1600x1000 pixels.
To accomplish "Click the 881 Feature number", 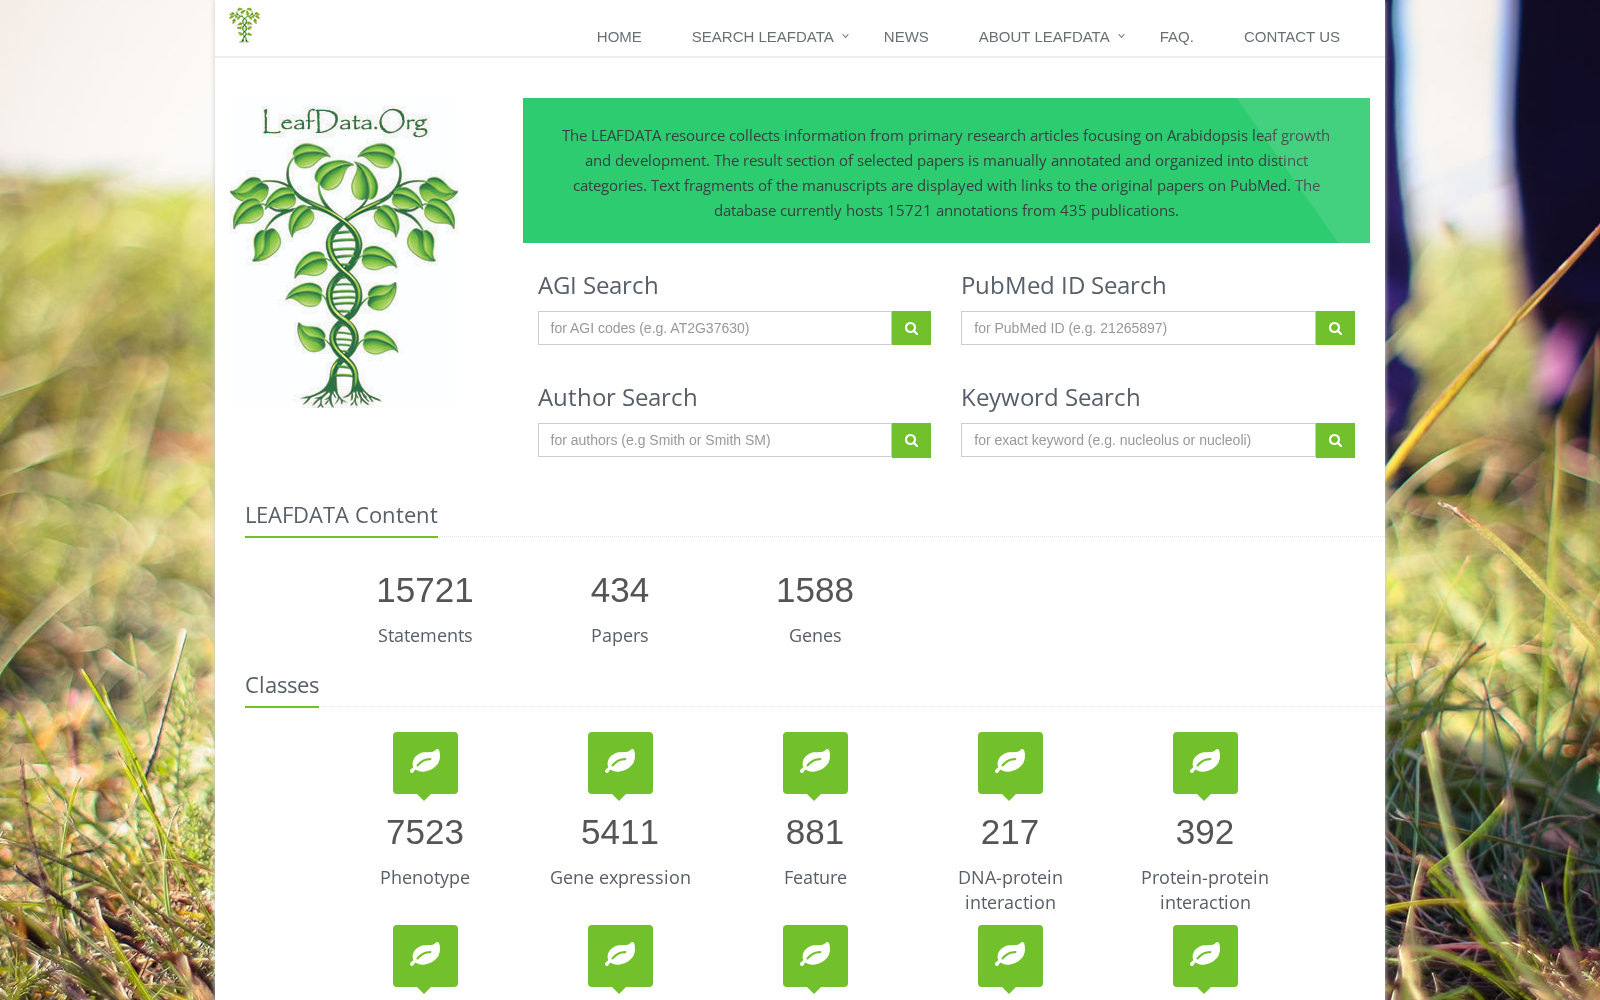I will pyautogui.click(x=815, y=832).
